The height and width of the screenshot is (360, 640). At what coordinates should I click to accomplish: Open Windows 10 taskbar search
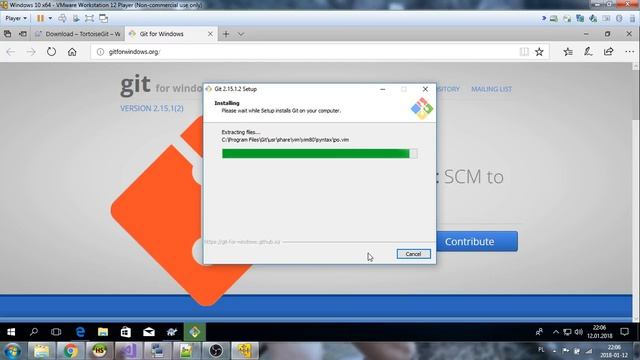click(34, 332)
